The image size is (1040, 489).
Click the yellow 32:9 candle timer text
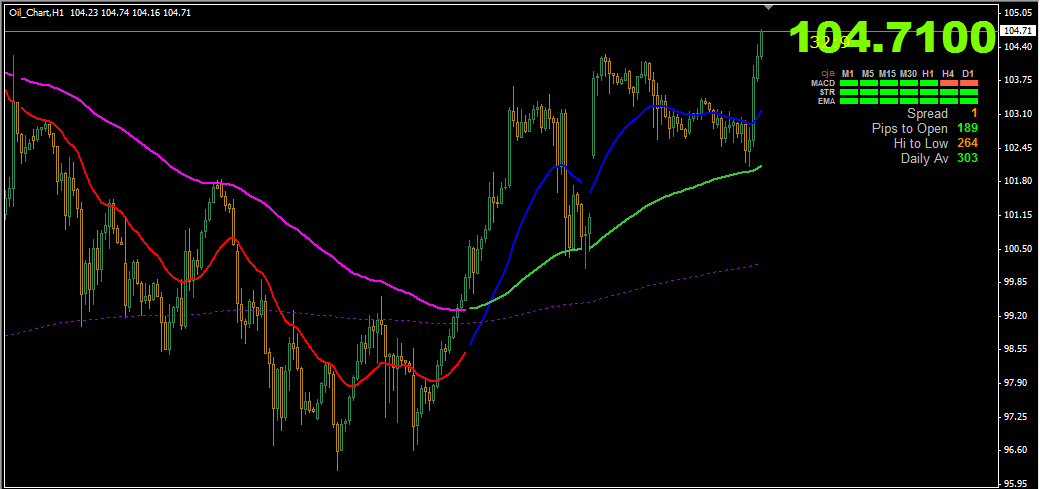click(828, 42)
